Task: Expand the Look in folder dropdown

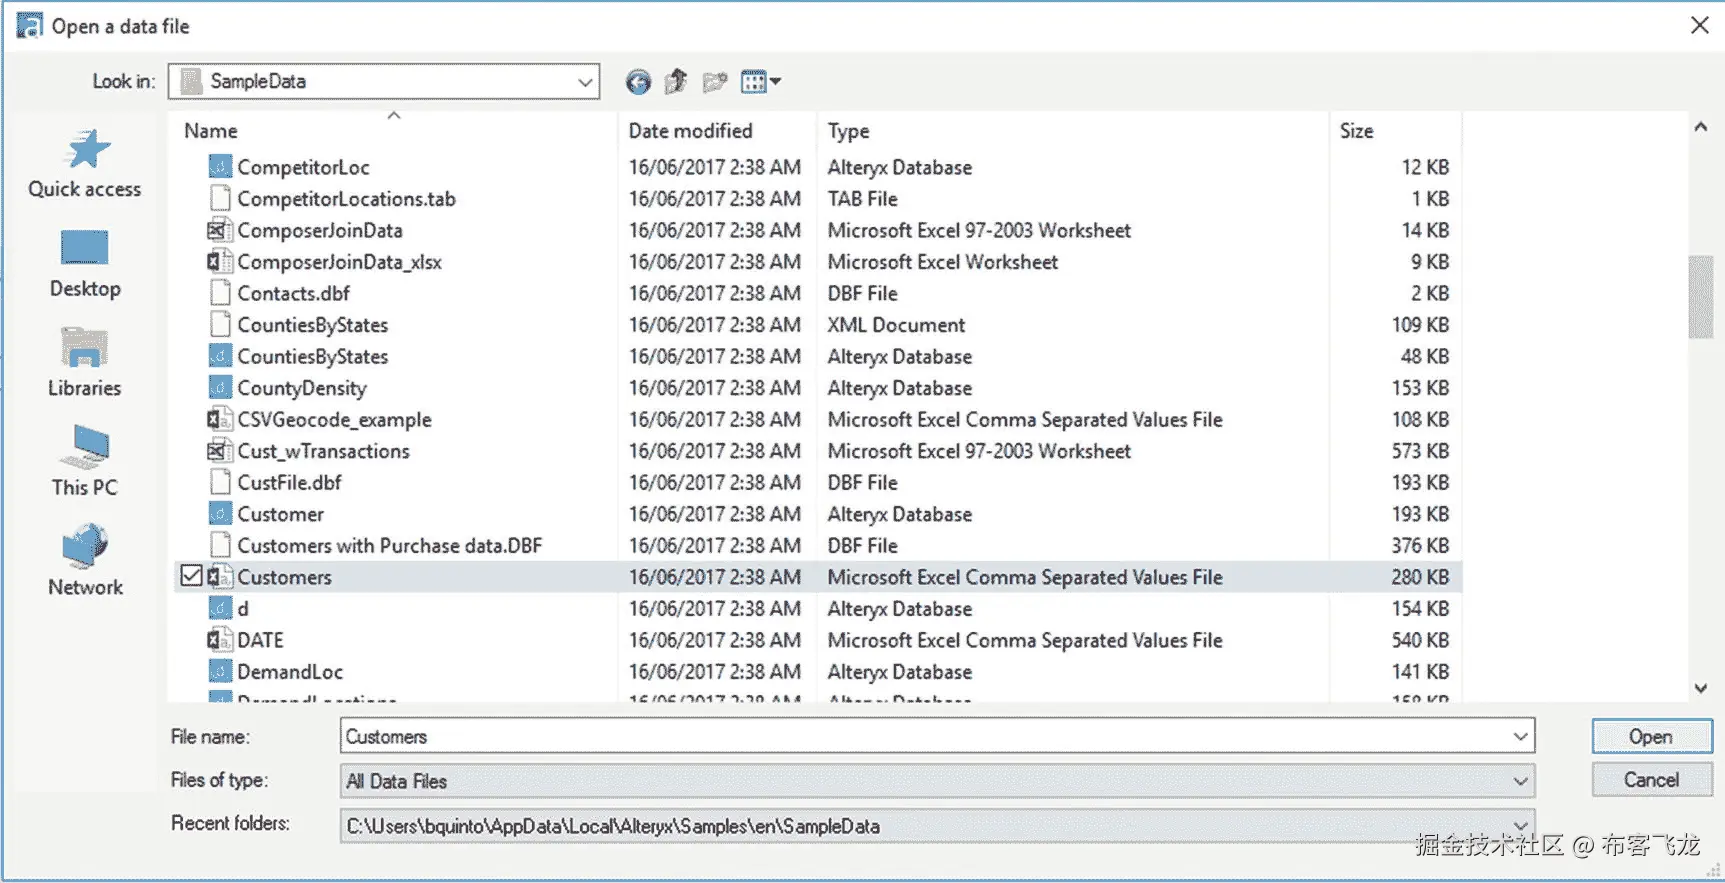Action: click(x=585, y=82)
